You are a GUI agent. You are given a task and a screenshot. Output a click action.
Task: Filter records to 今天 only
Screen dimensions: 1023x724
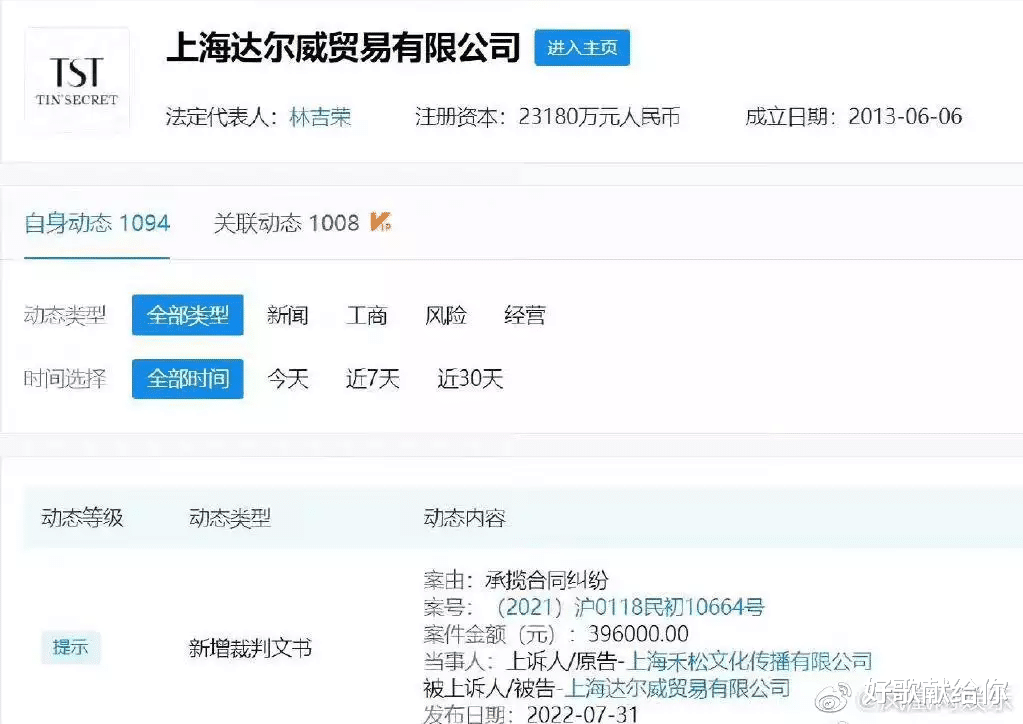pos(288,379)
